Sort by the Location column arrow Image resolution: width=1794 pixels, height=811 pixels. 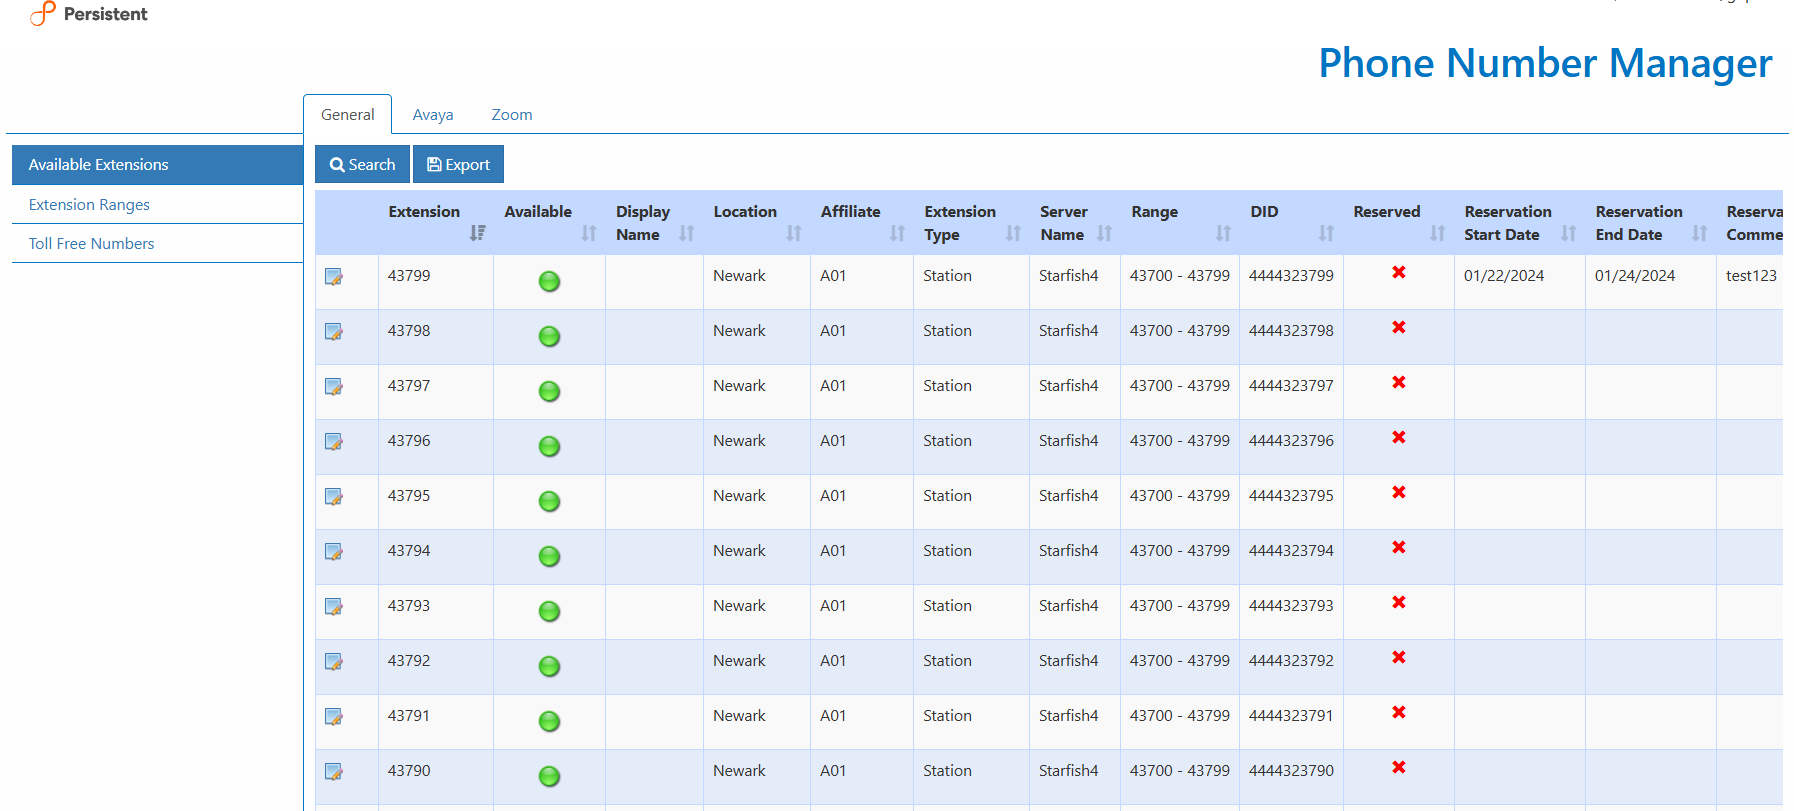(794, 233)
